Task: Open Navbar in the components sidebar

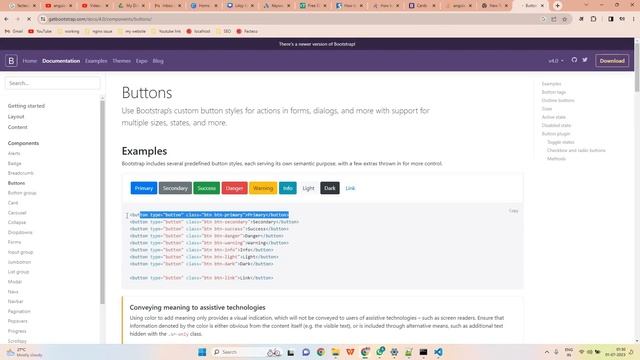Action: pos(16,301)
